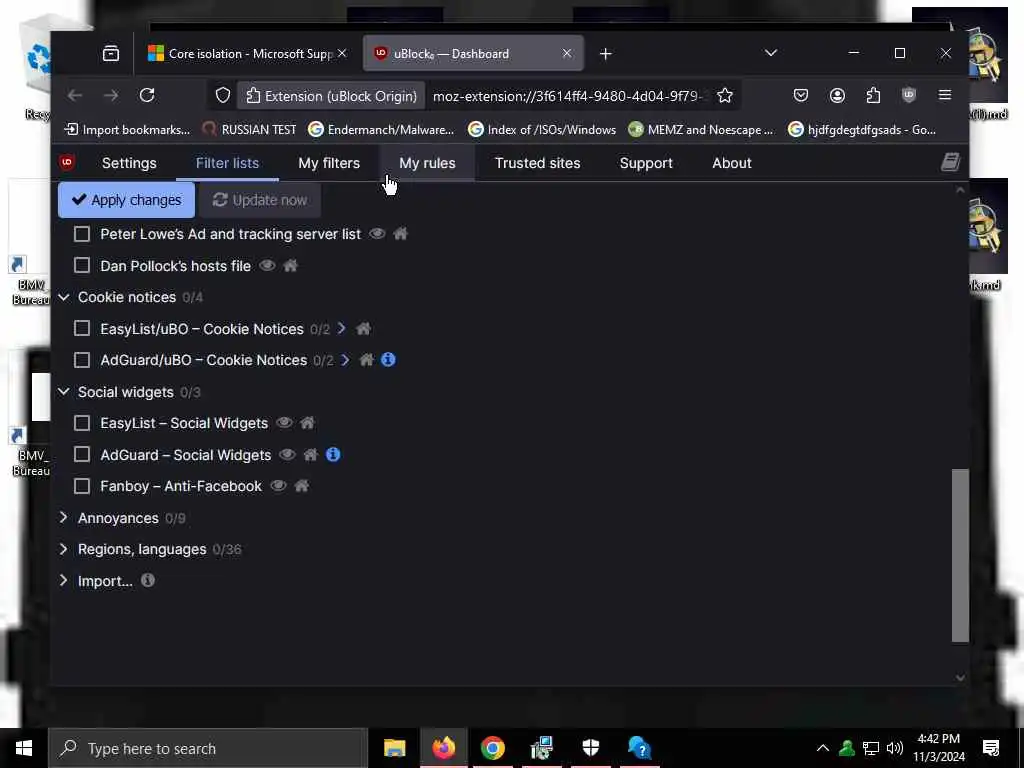Open Import bookmarks link
1024x768 pixels.
pyautogui.click(x=127, y=129)
